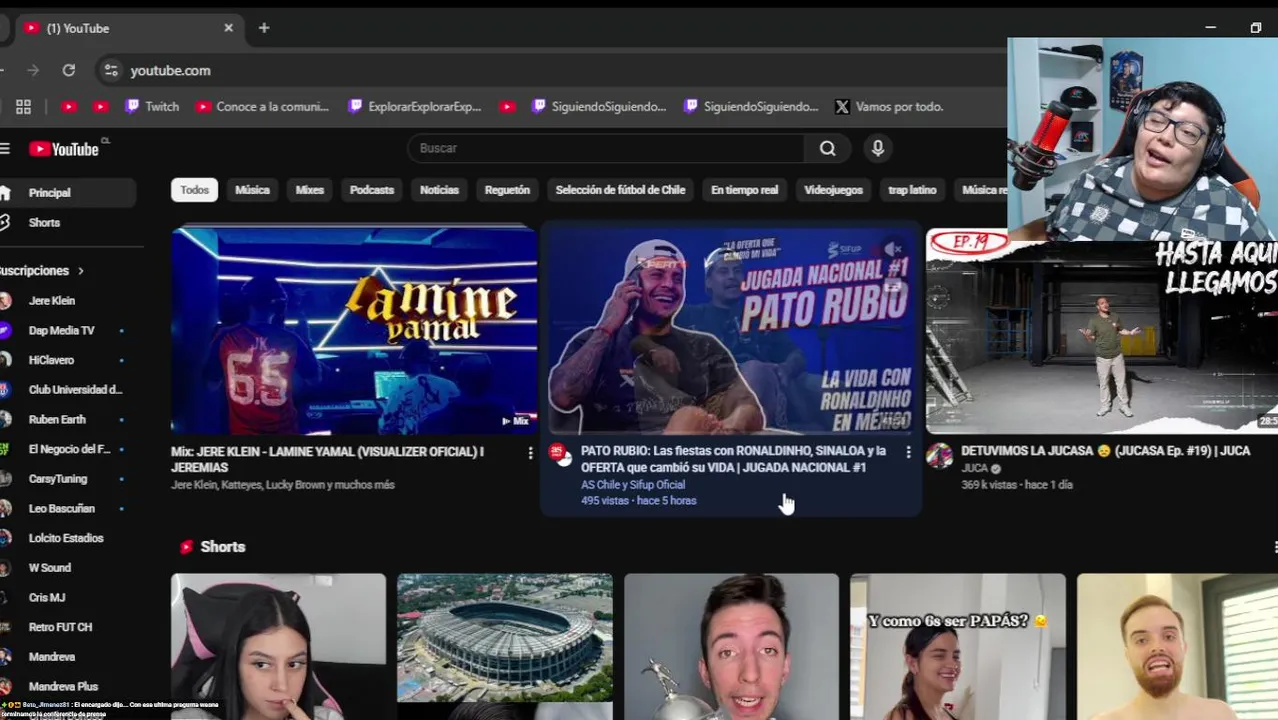Open the browser apps grid bookmark
This screenshot has height=720, width=1278.
pyautogui.click(x=23, y=106)
